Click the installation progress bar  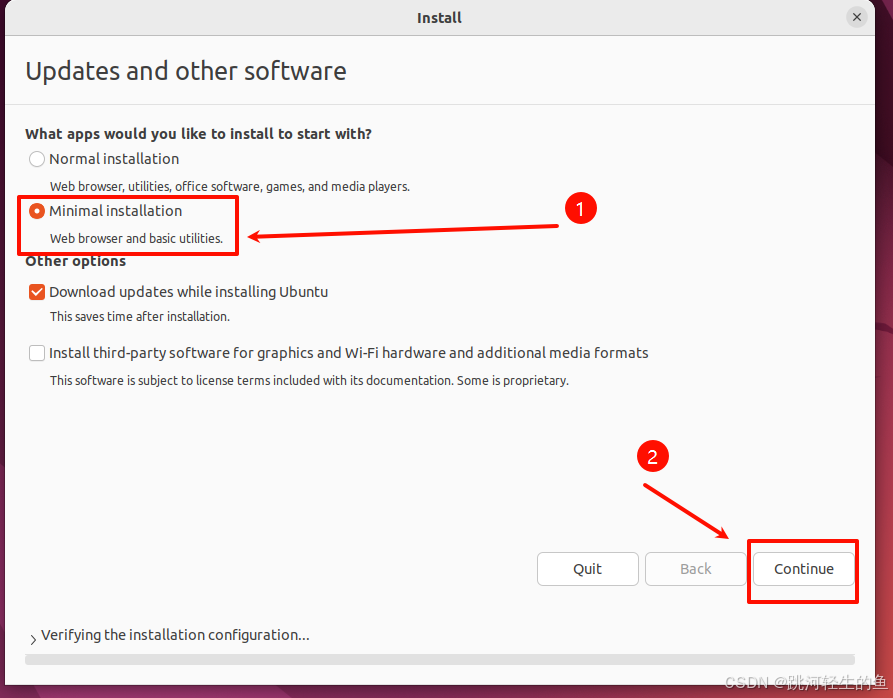click(440, 659)
